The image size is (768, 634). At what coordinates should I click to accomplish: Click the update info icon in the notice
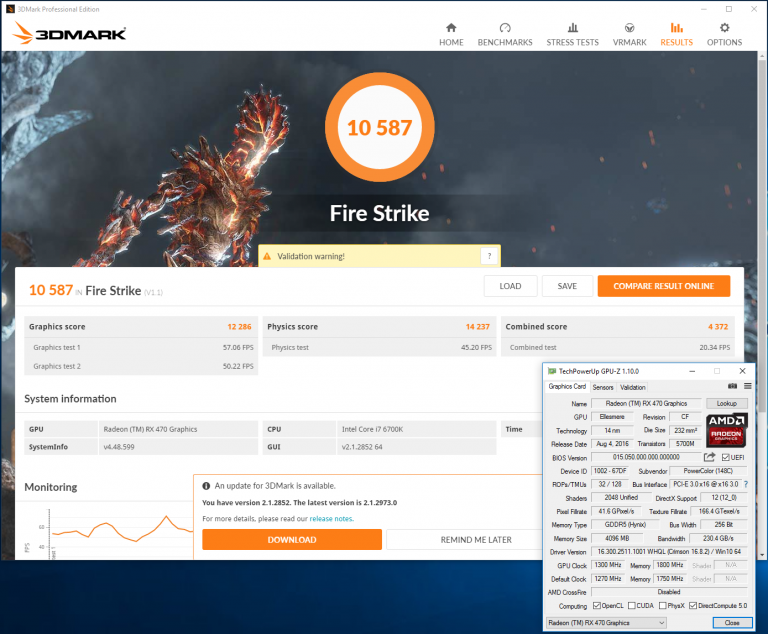click(x=206, y=486)
